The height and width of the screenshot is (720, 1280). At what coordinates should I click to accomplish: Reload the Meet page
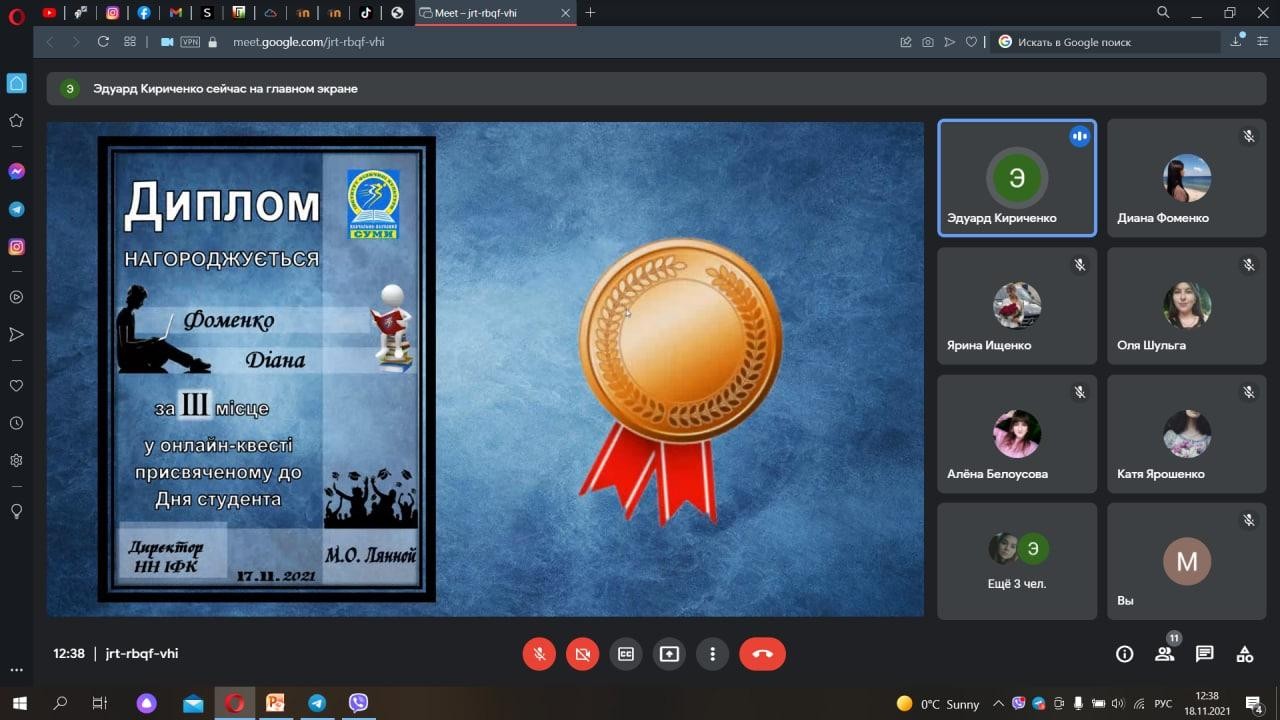point(103,42)
